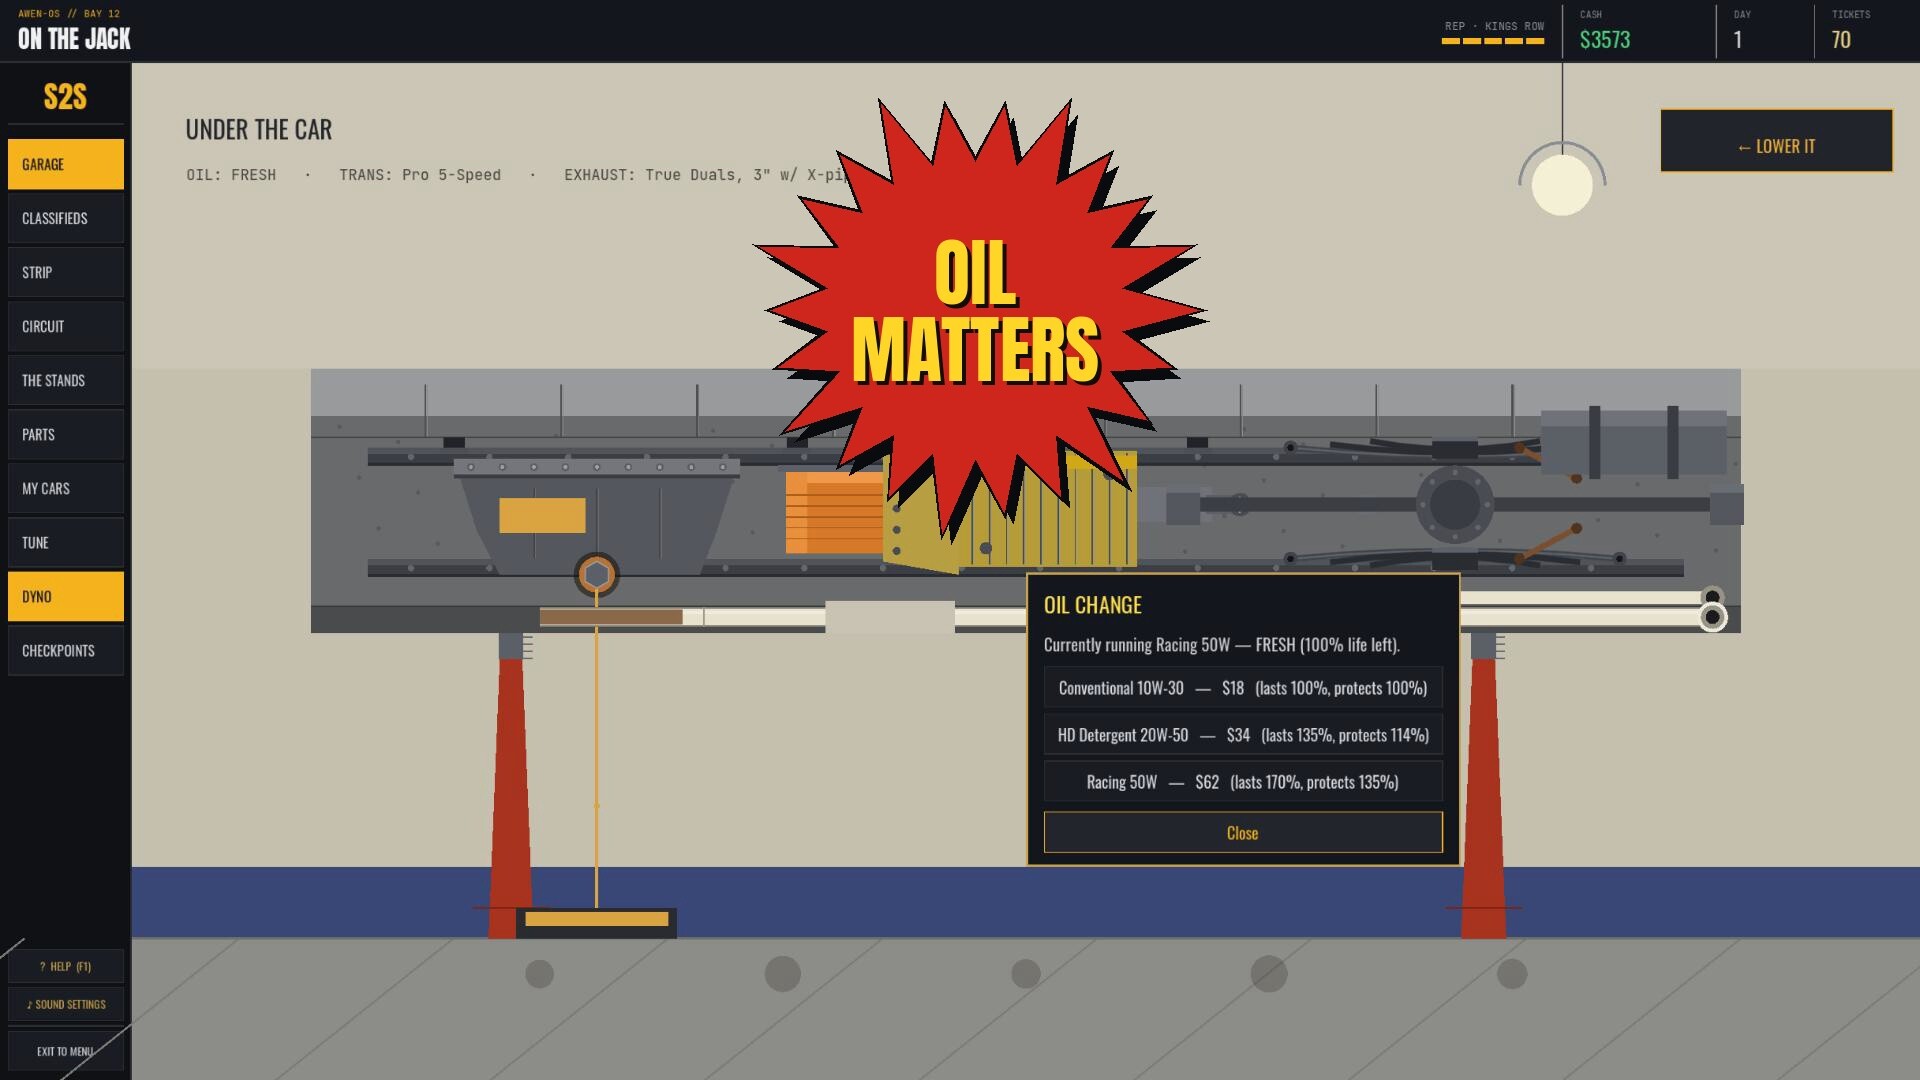
Task: Choose HD Detergent 20W-50 oil option
Action: tap(1243, 735)
